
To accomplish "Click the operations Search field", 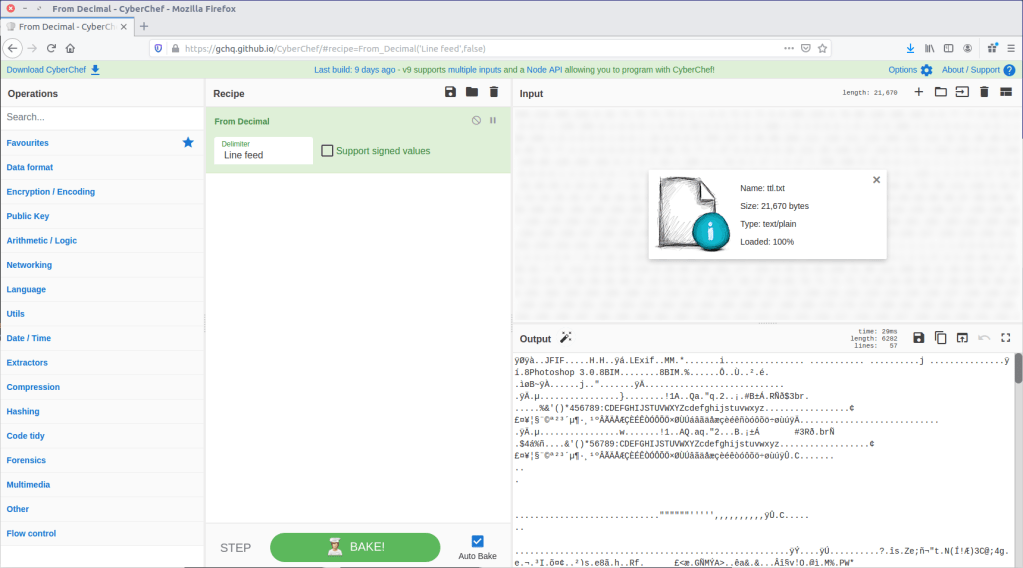I will tap(100, 117).
